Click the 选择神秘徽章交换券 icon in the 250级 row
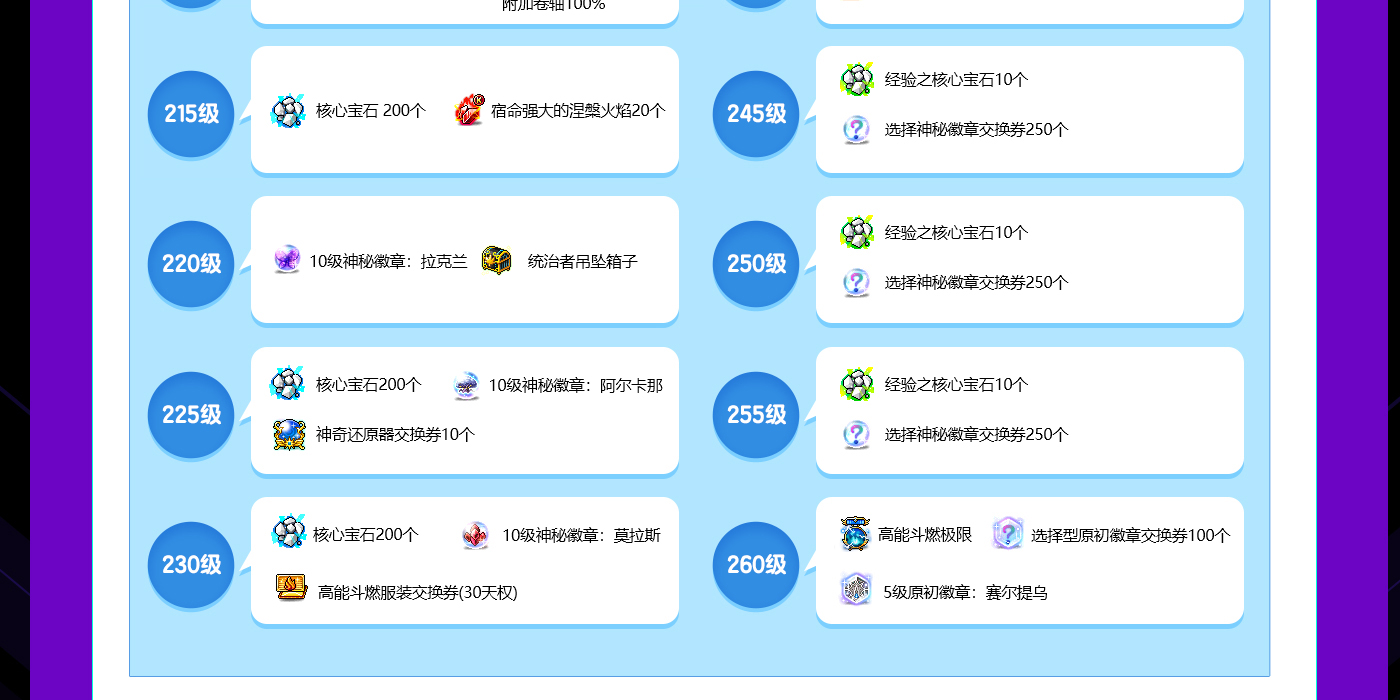Screen dimensions: 1400x700 click(x=856, y=282)
